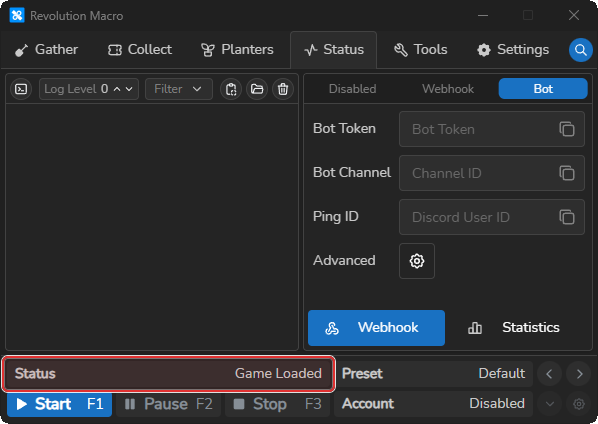598x424 pixels.
Task: Copy the Ping ID field icon
Action: 567,217
